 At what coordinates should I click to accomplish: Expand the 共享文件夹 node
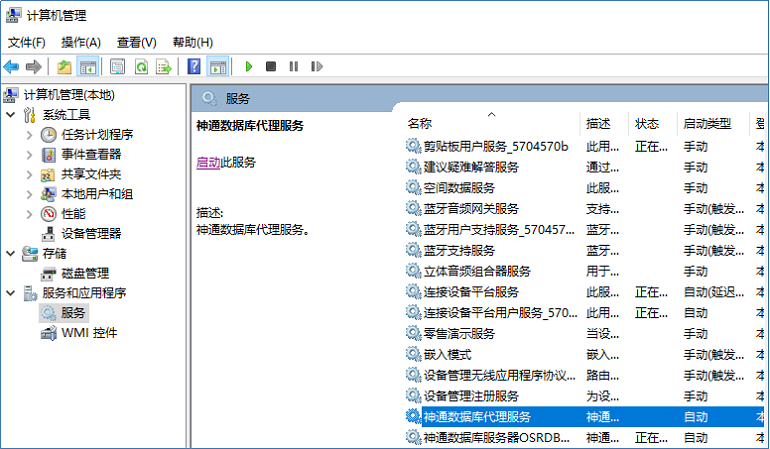pyautogui.click(x=29, y=174)
